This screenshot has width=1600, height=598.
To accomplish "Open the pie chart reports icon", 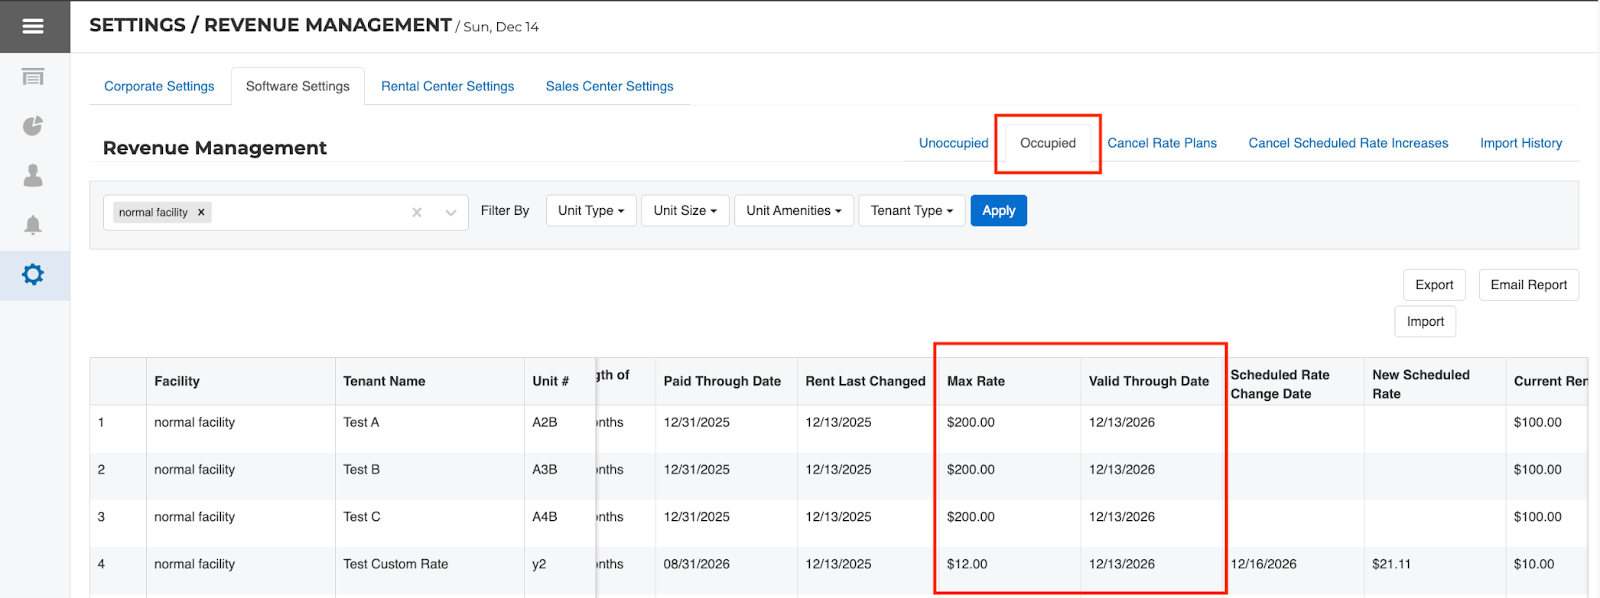I will pyautogui.click(x=33, y=126).
